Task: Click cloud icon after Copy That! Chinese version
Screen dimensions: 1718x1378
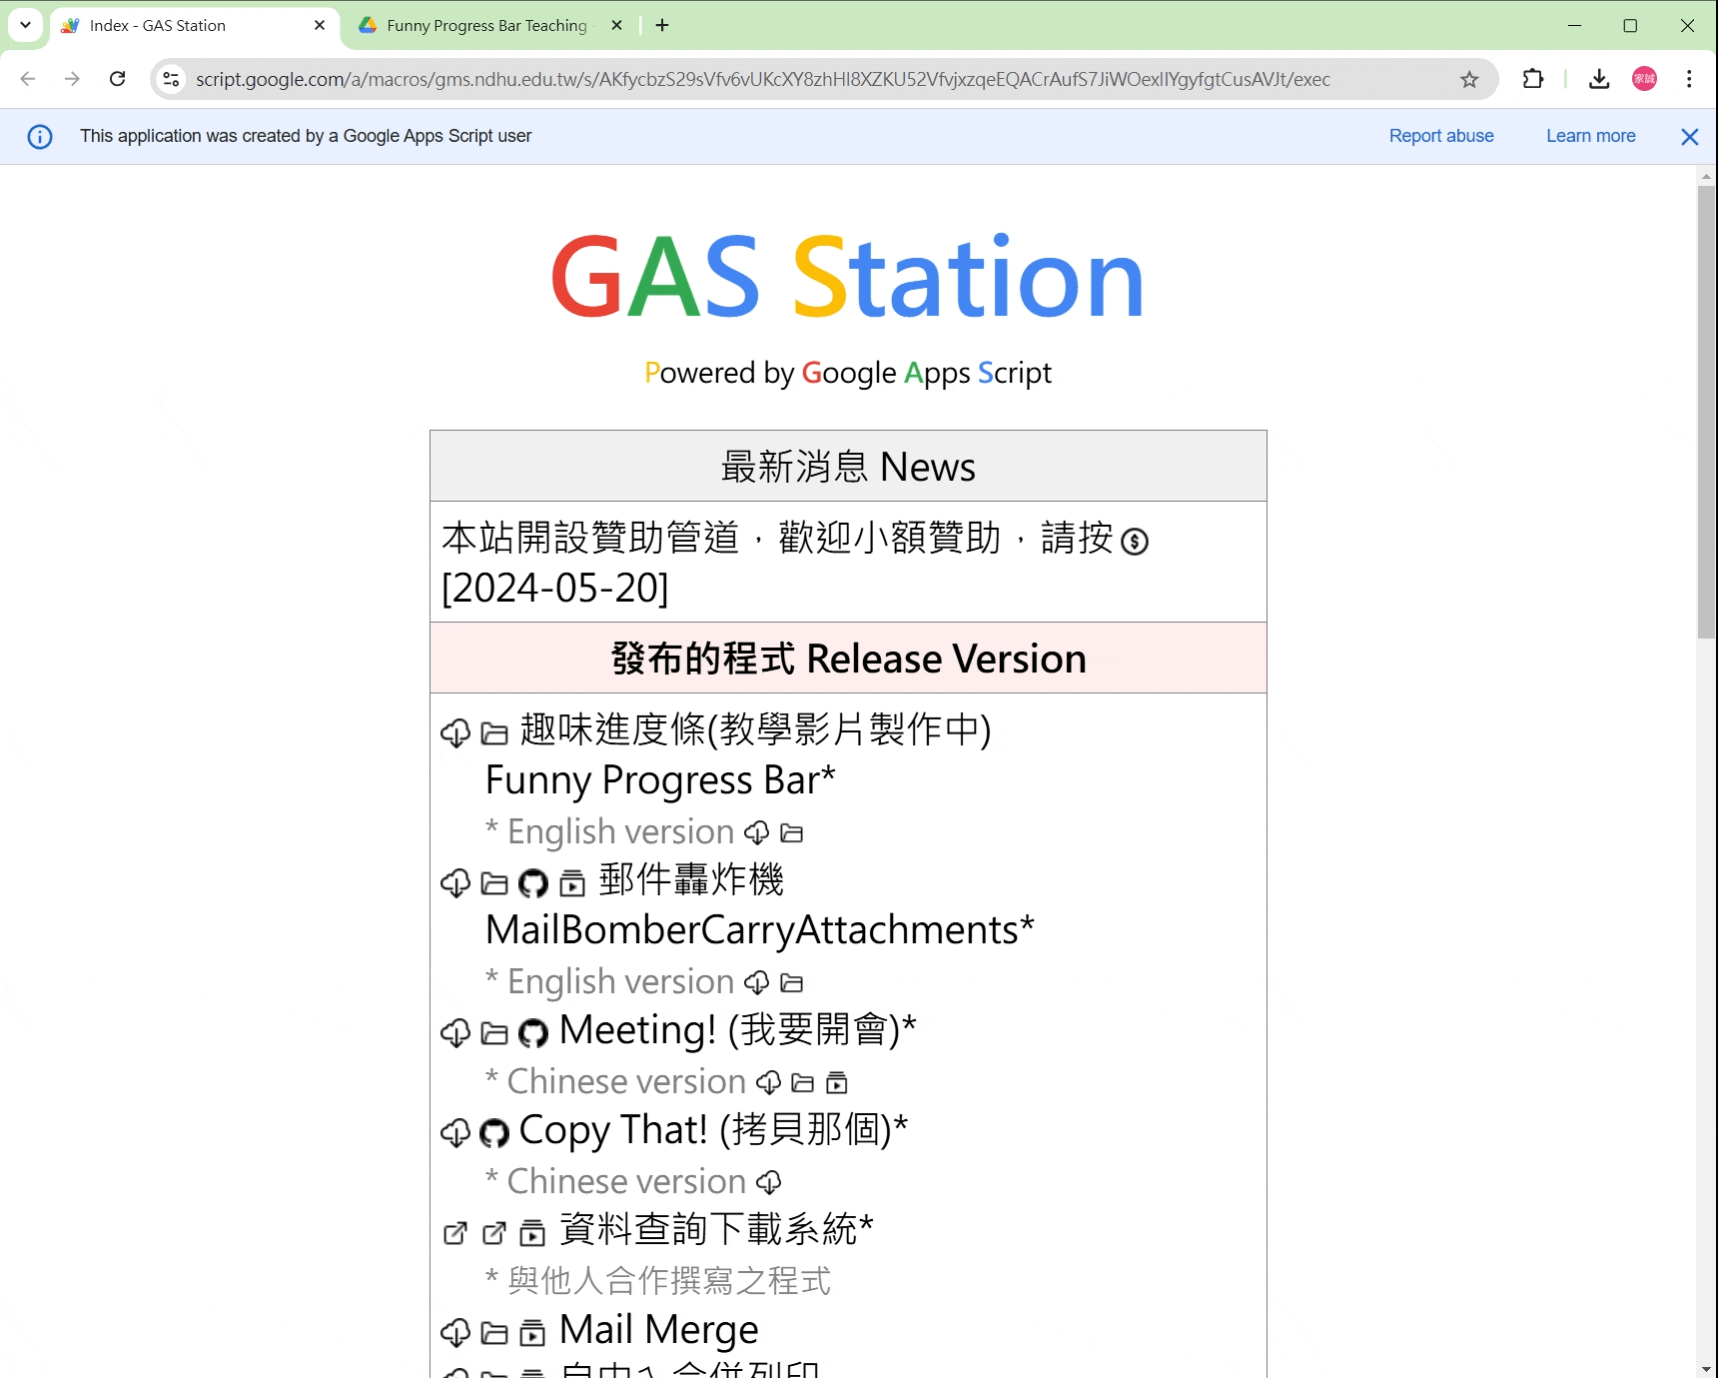Action: (x=768, y=1182)
